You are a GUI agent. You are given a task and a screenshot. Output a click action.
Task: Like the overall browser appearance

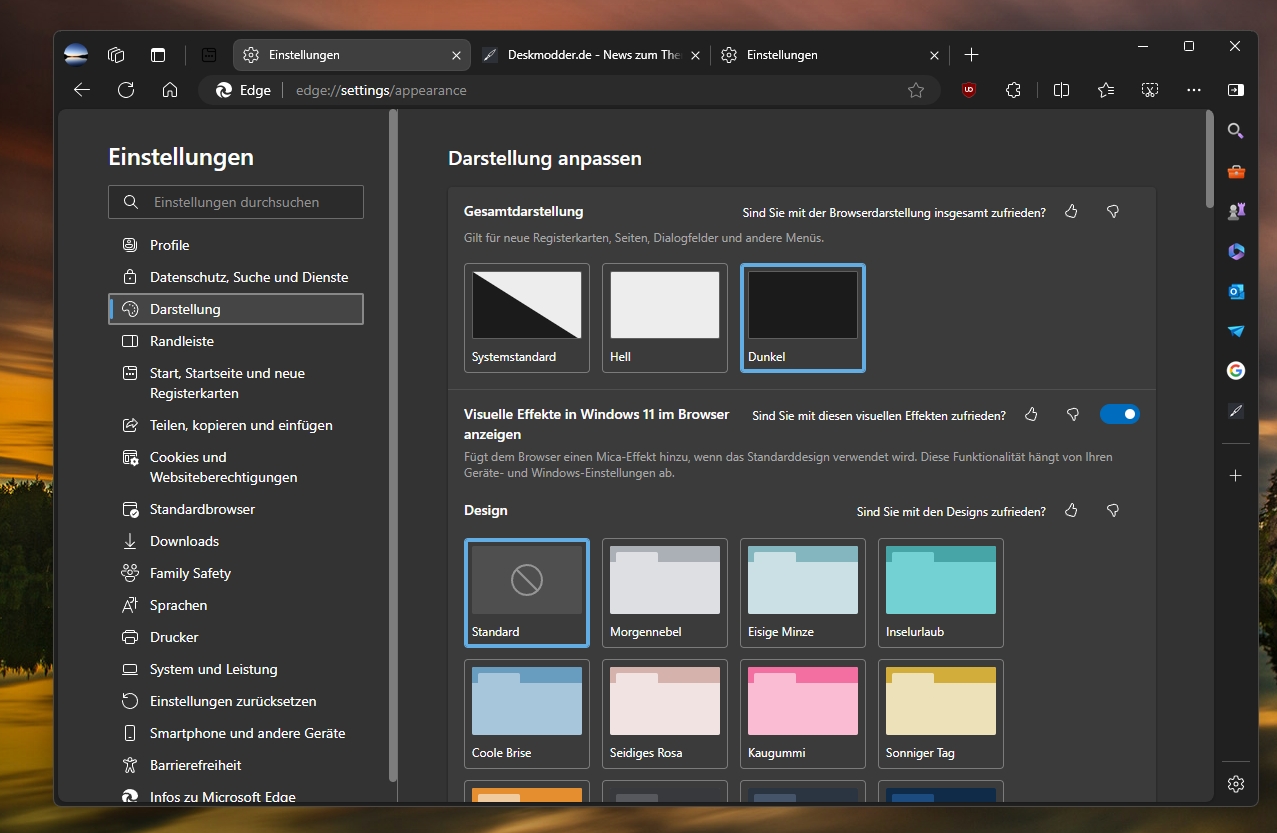[x=1071, y=212]
